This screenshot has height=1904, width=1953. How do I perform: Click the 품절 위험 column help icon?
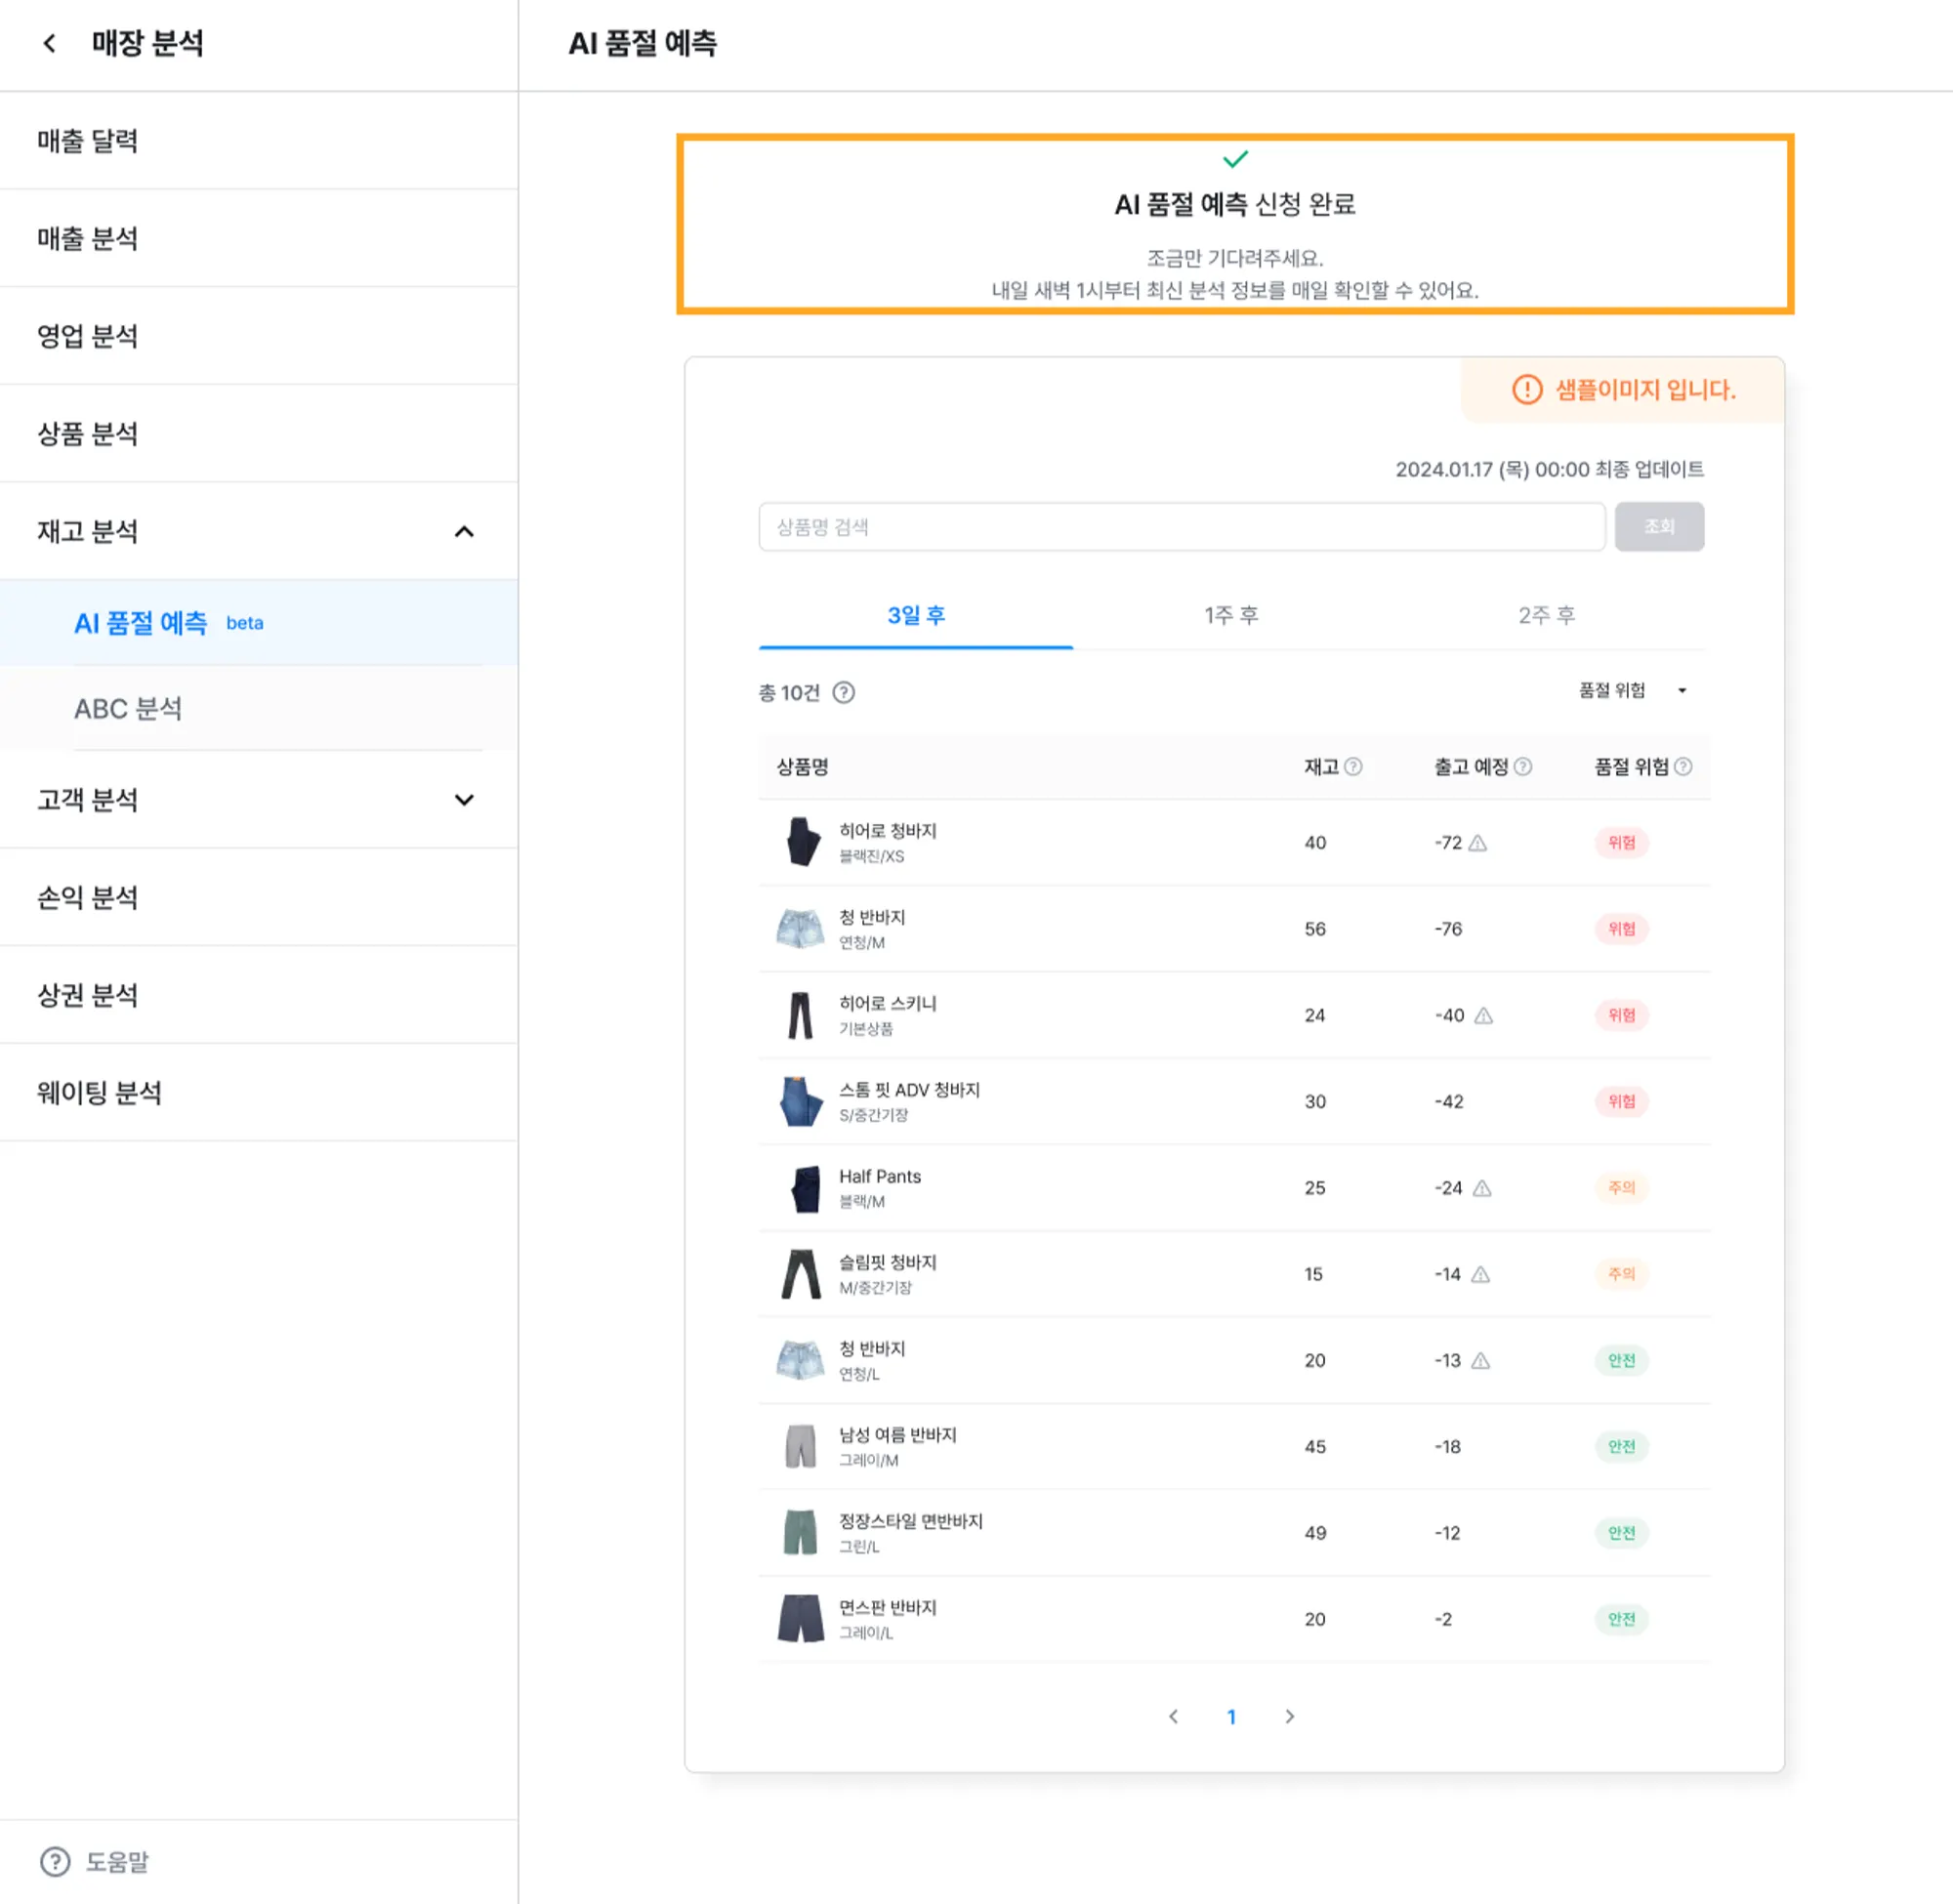point(1683,766)
